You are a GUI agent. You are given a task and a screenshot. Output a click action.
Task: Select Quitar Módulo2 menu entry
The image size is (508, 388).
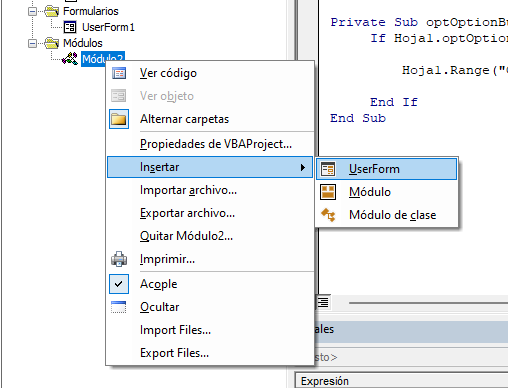pos(210,236)
